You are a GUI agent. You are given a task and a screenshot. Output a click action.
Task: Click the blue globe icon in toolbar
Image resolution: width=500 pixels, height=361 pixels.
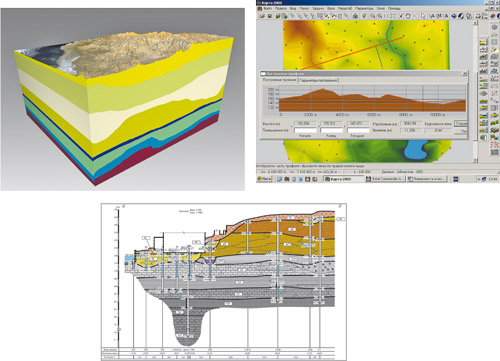(x=454, y=16)
